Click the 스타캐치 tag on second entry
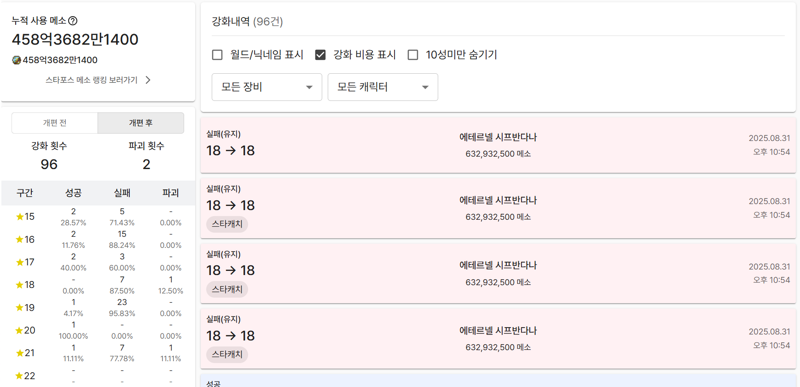The width and height of the screenshot is (800, 387). point(227,224)
